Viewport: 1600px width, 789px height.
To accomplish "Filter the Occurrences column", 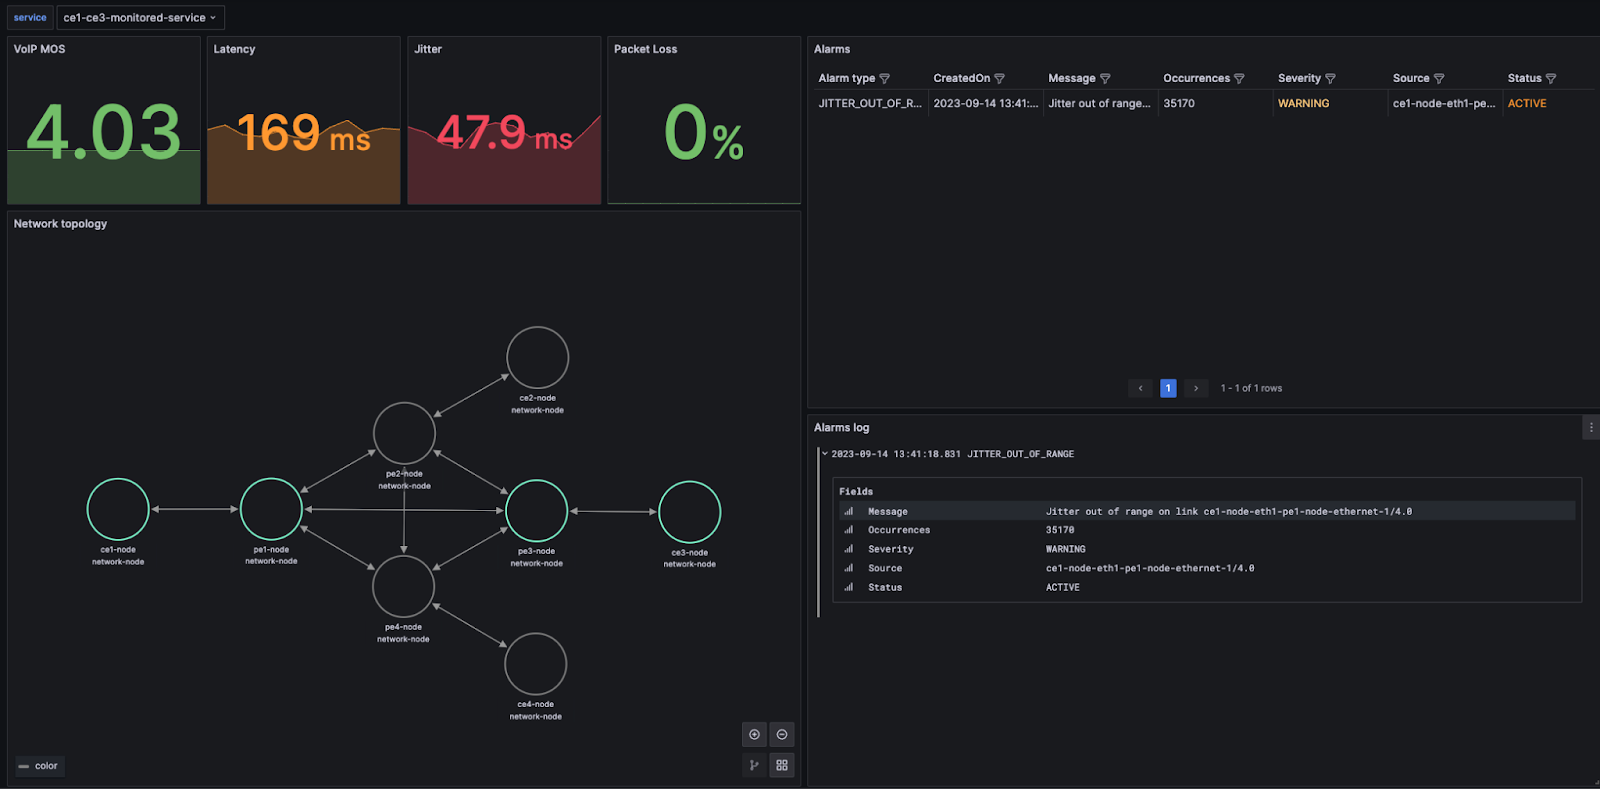I will tap(1239, 78).
